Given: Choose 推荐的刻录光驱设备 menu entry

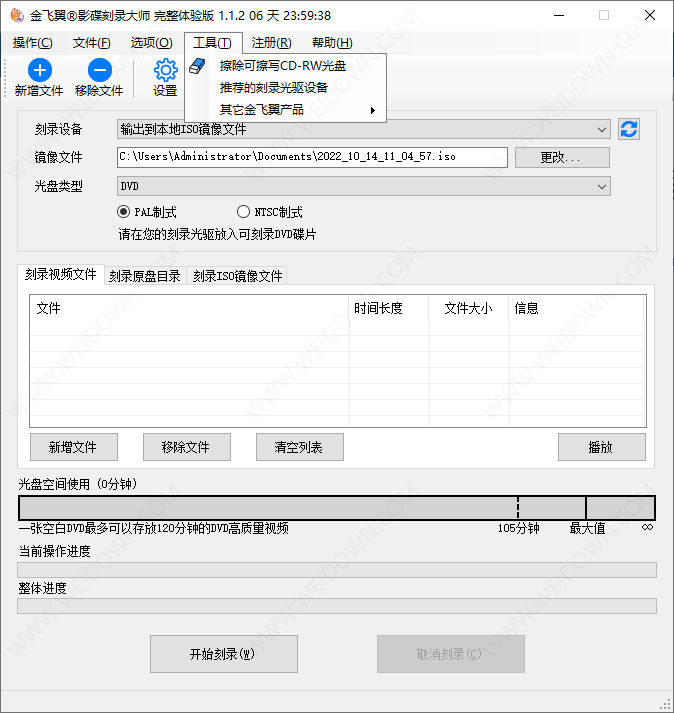Looking at the screenshot, I should 286,88.
